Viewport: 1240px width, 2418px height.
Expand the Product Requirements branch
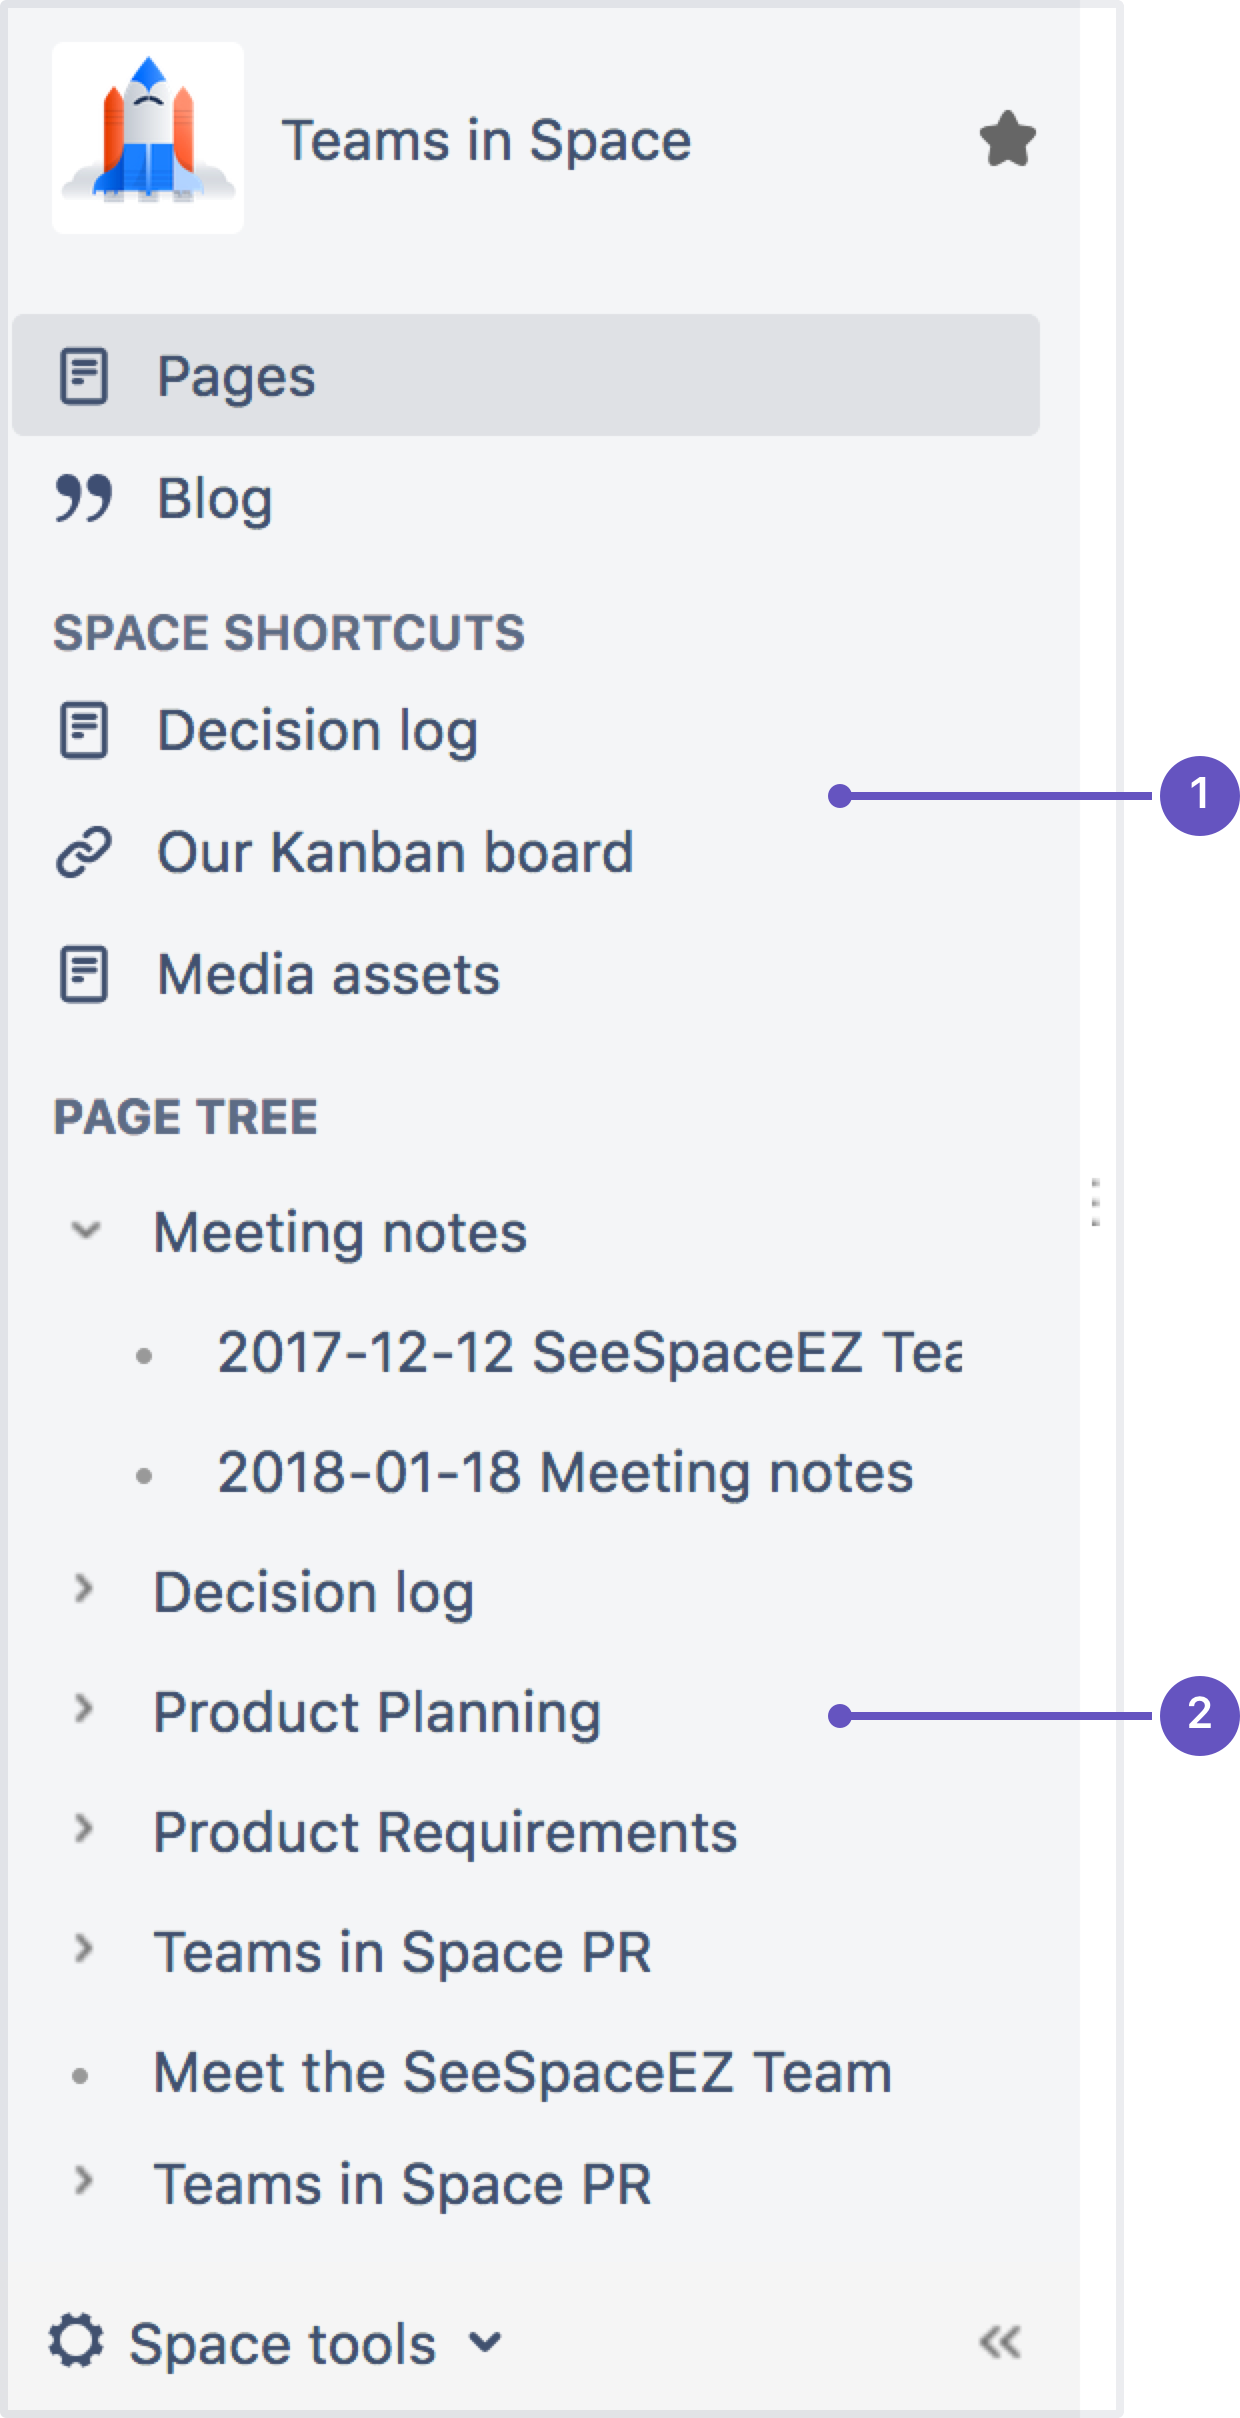[x=85, y=1829]
